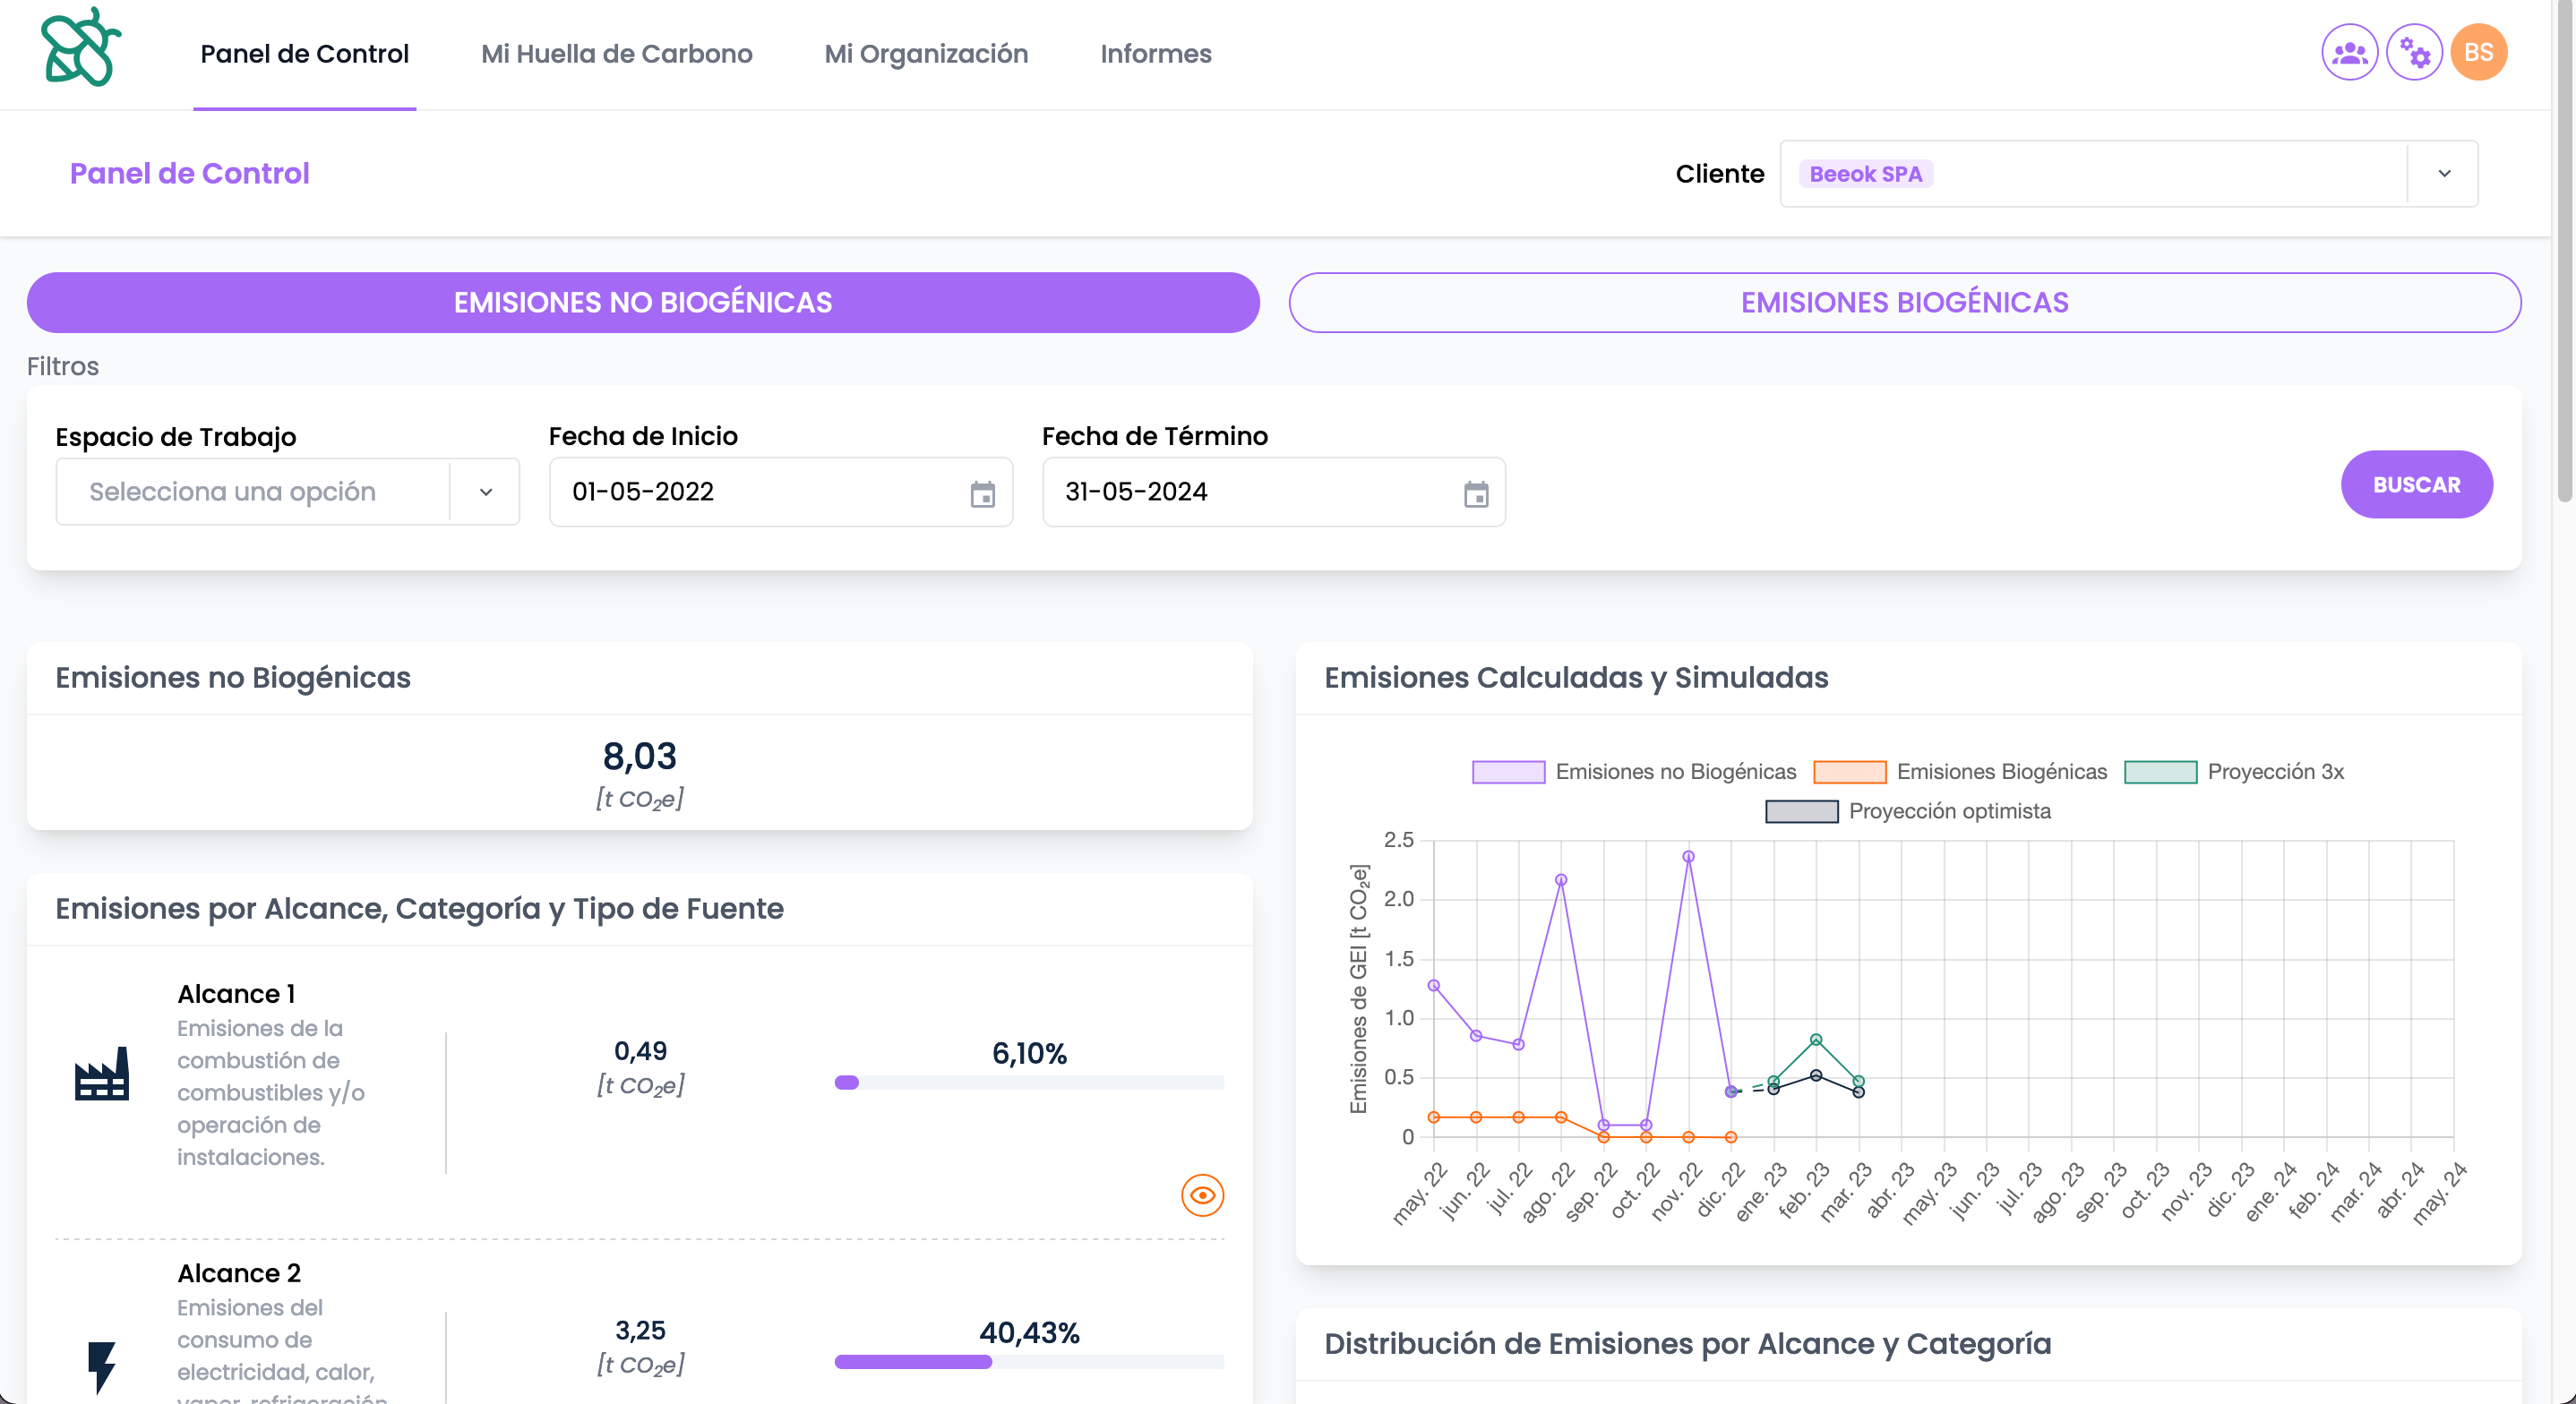Click the Alcance 2 40,43% progress bar
Image resolution: width=2576 pixels, height=1404 pixels.
1029,1361
